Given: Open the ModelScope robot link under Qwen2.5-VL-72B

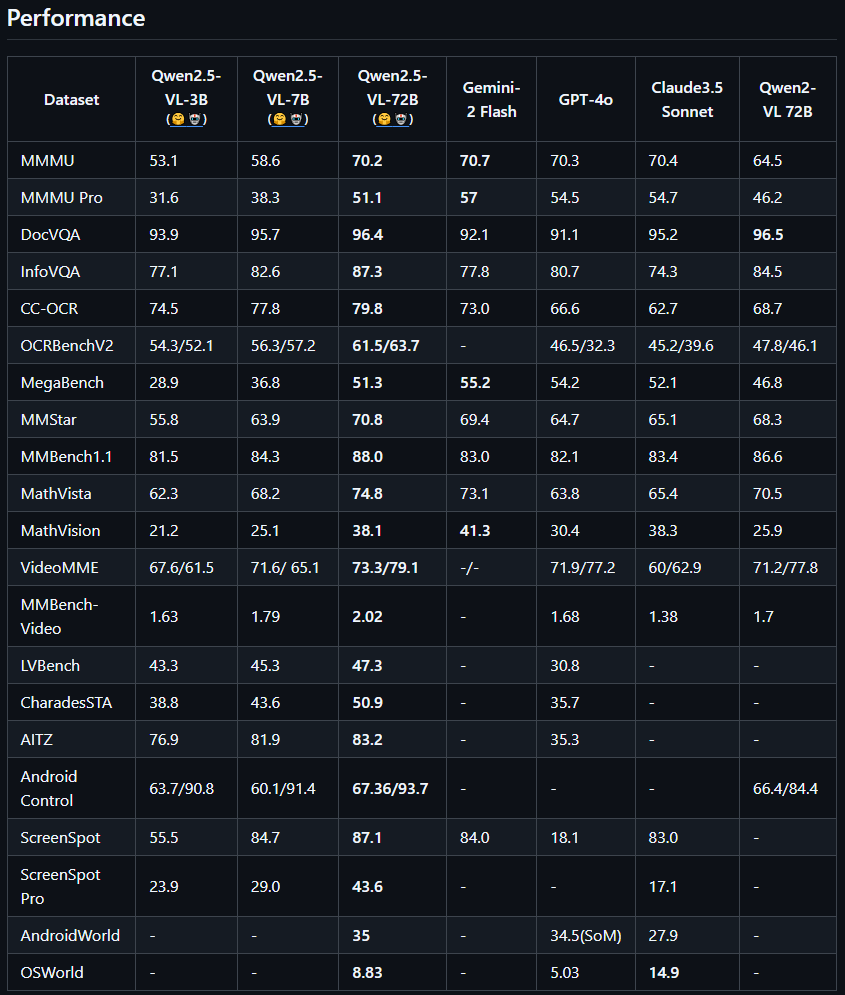Looking at the screenshot, I should 401,119.
